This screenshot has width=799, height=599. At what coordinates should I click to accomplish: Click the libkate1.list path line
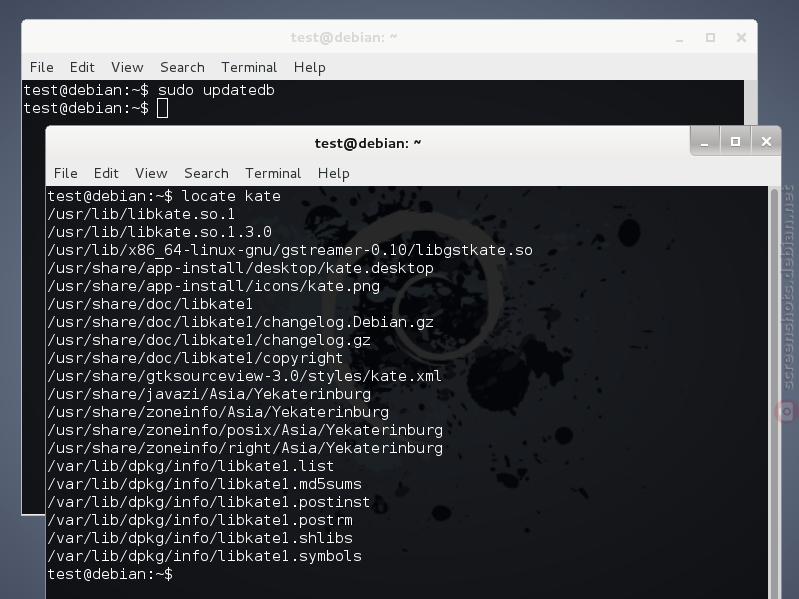click(191, 466)
